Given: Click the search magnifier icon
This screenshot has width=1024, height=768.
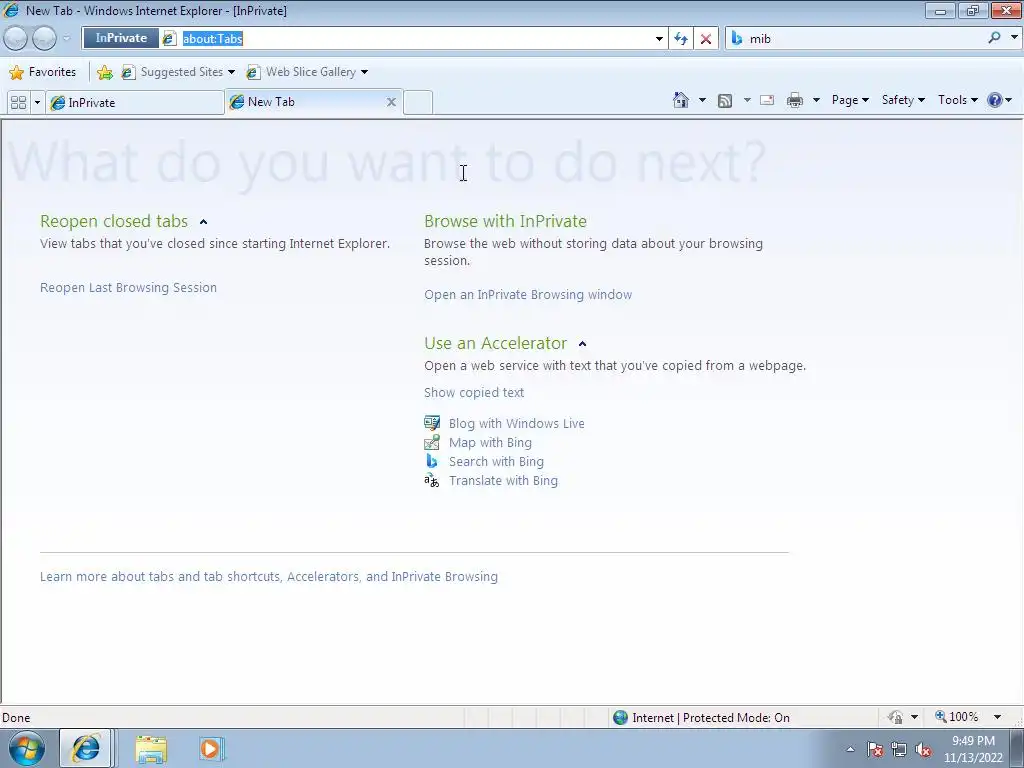Looking at the screenshot, I should [x=994, y=38].
